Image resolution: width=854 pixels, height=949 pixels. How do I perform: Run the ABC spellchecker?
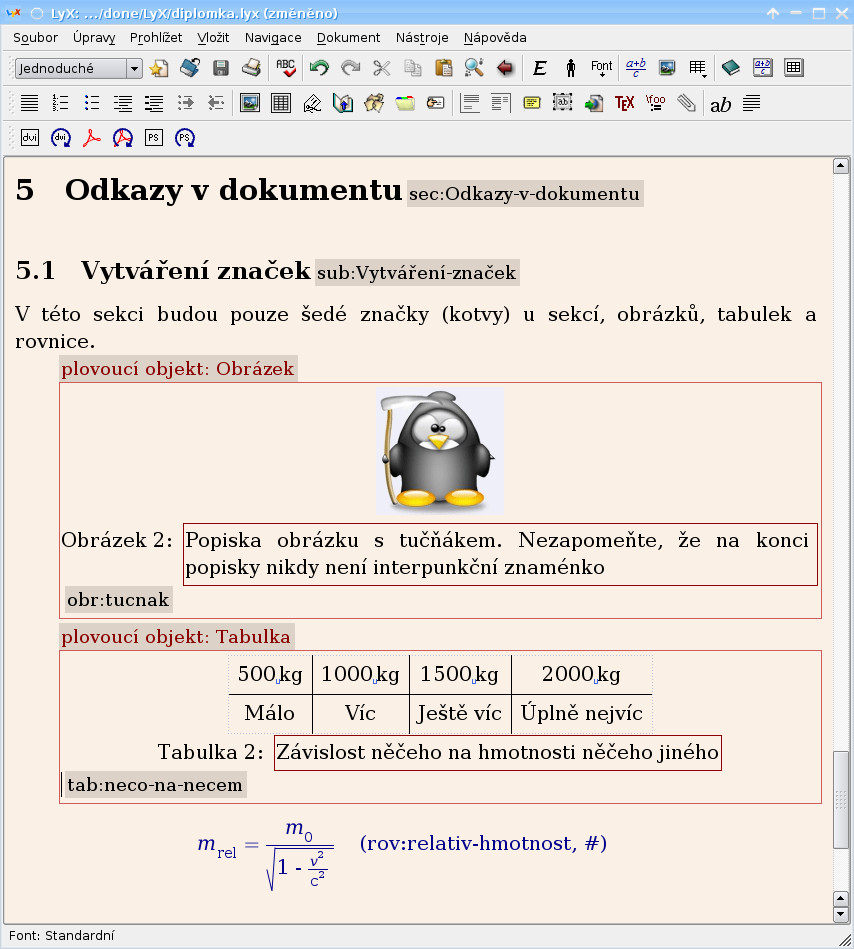[285, 68]
